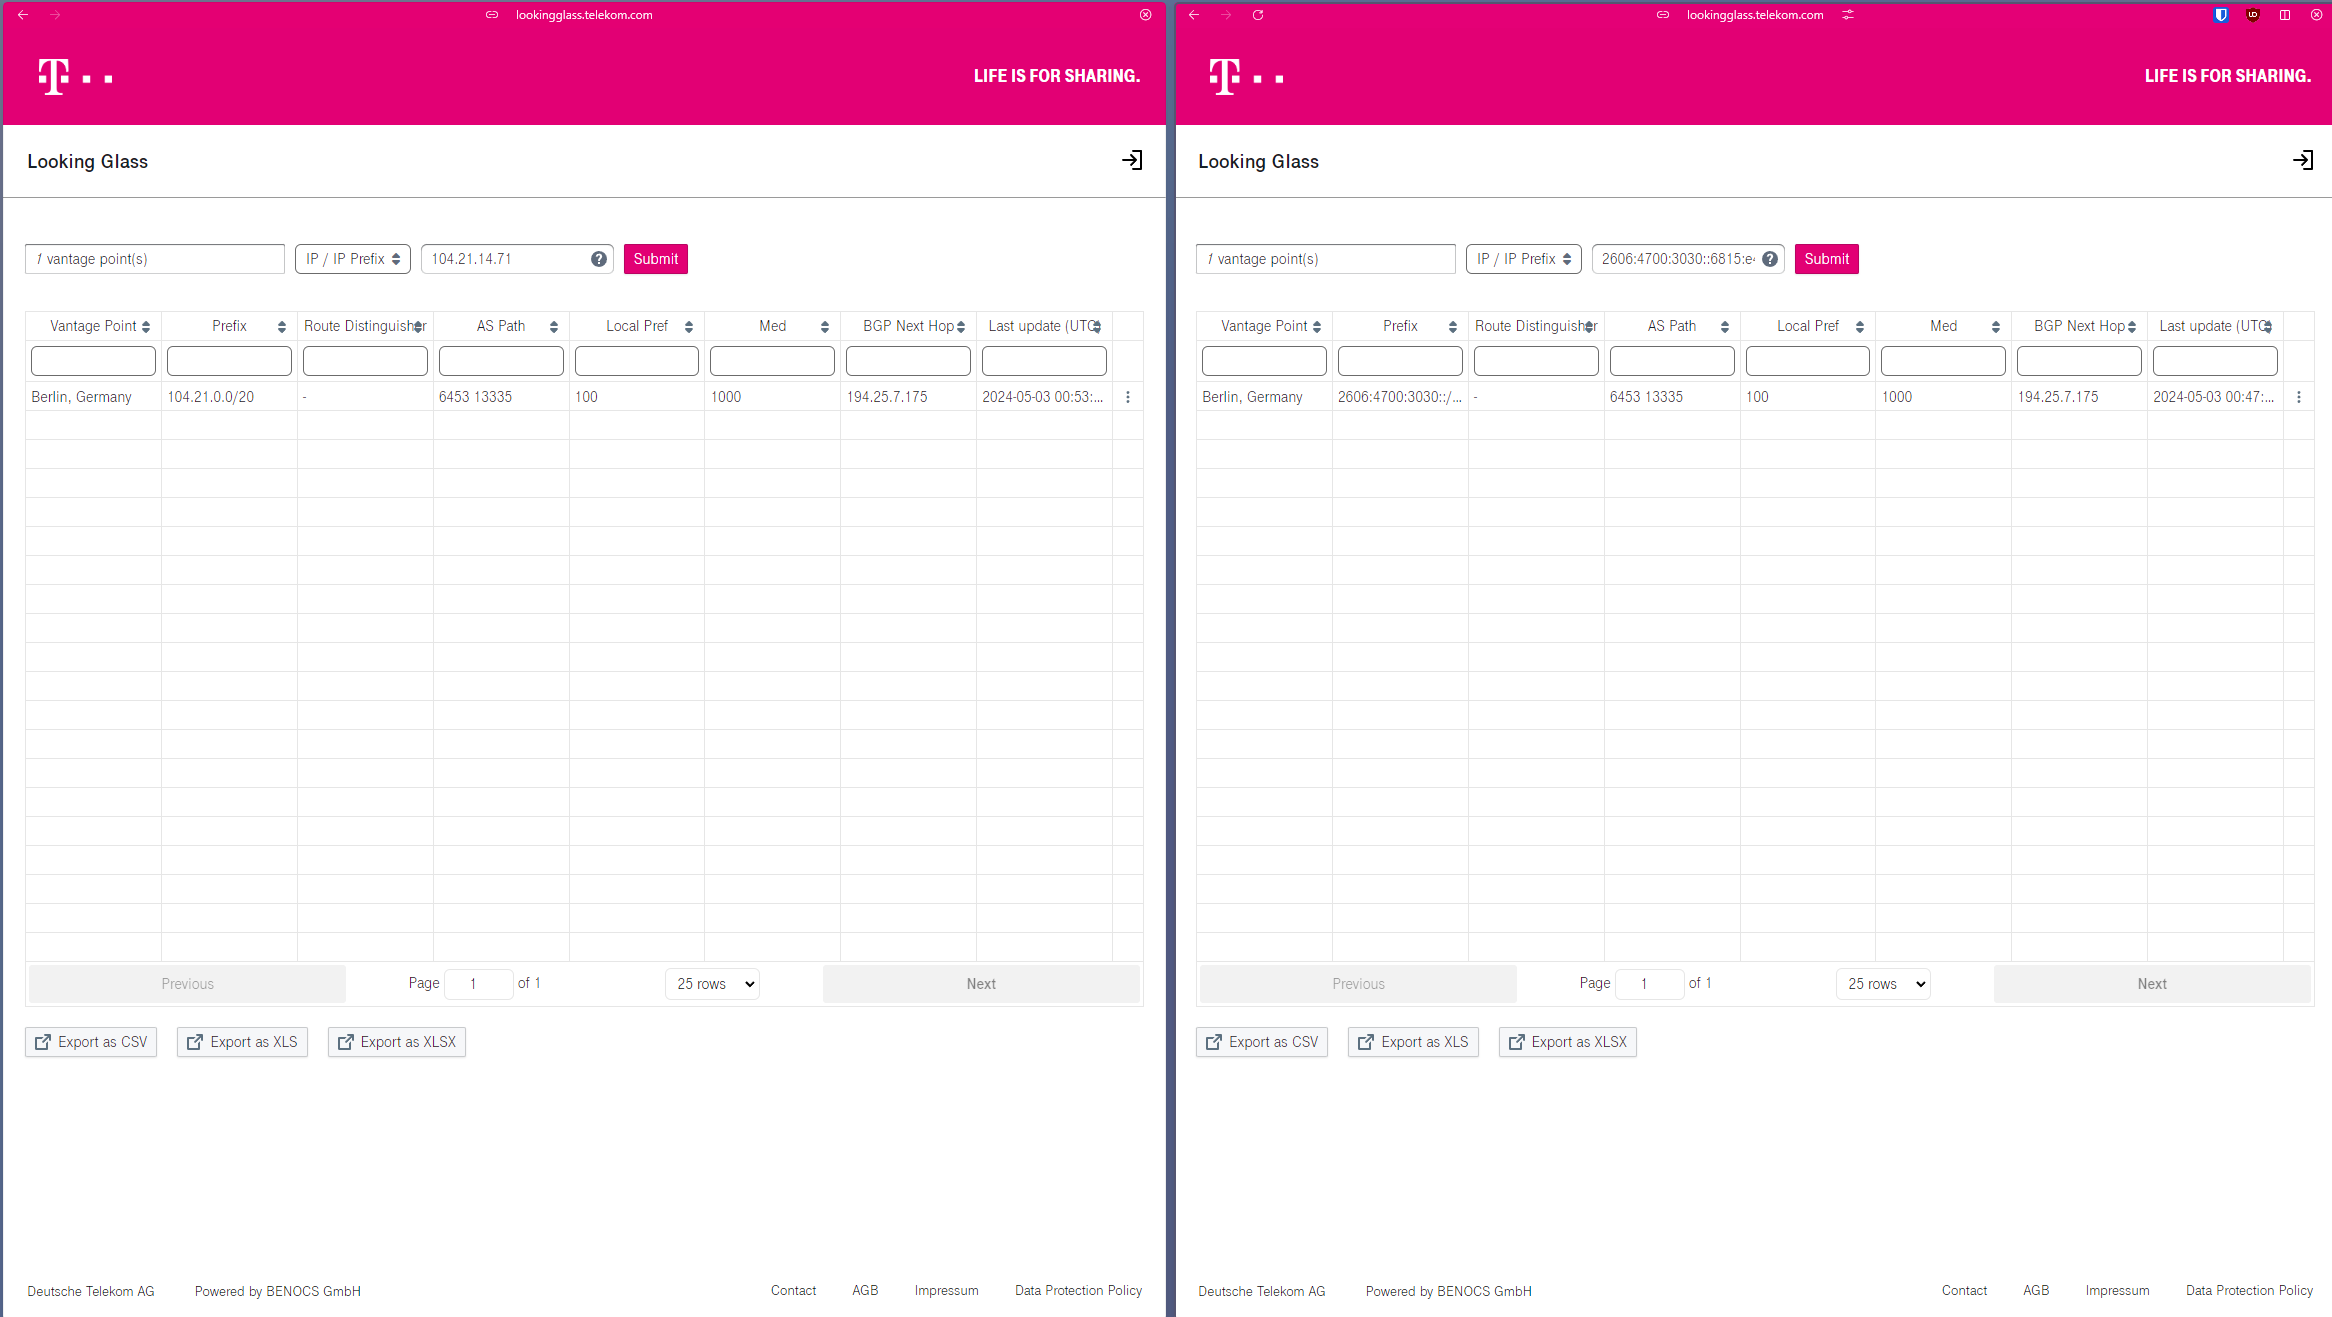
Task: Open row options menu for 104.21.0.0/20 entry
Action: [1128, 397]
